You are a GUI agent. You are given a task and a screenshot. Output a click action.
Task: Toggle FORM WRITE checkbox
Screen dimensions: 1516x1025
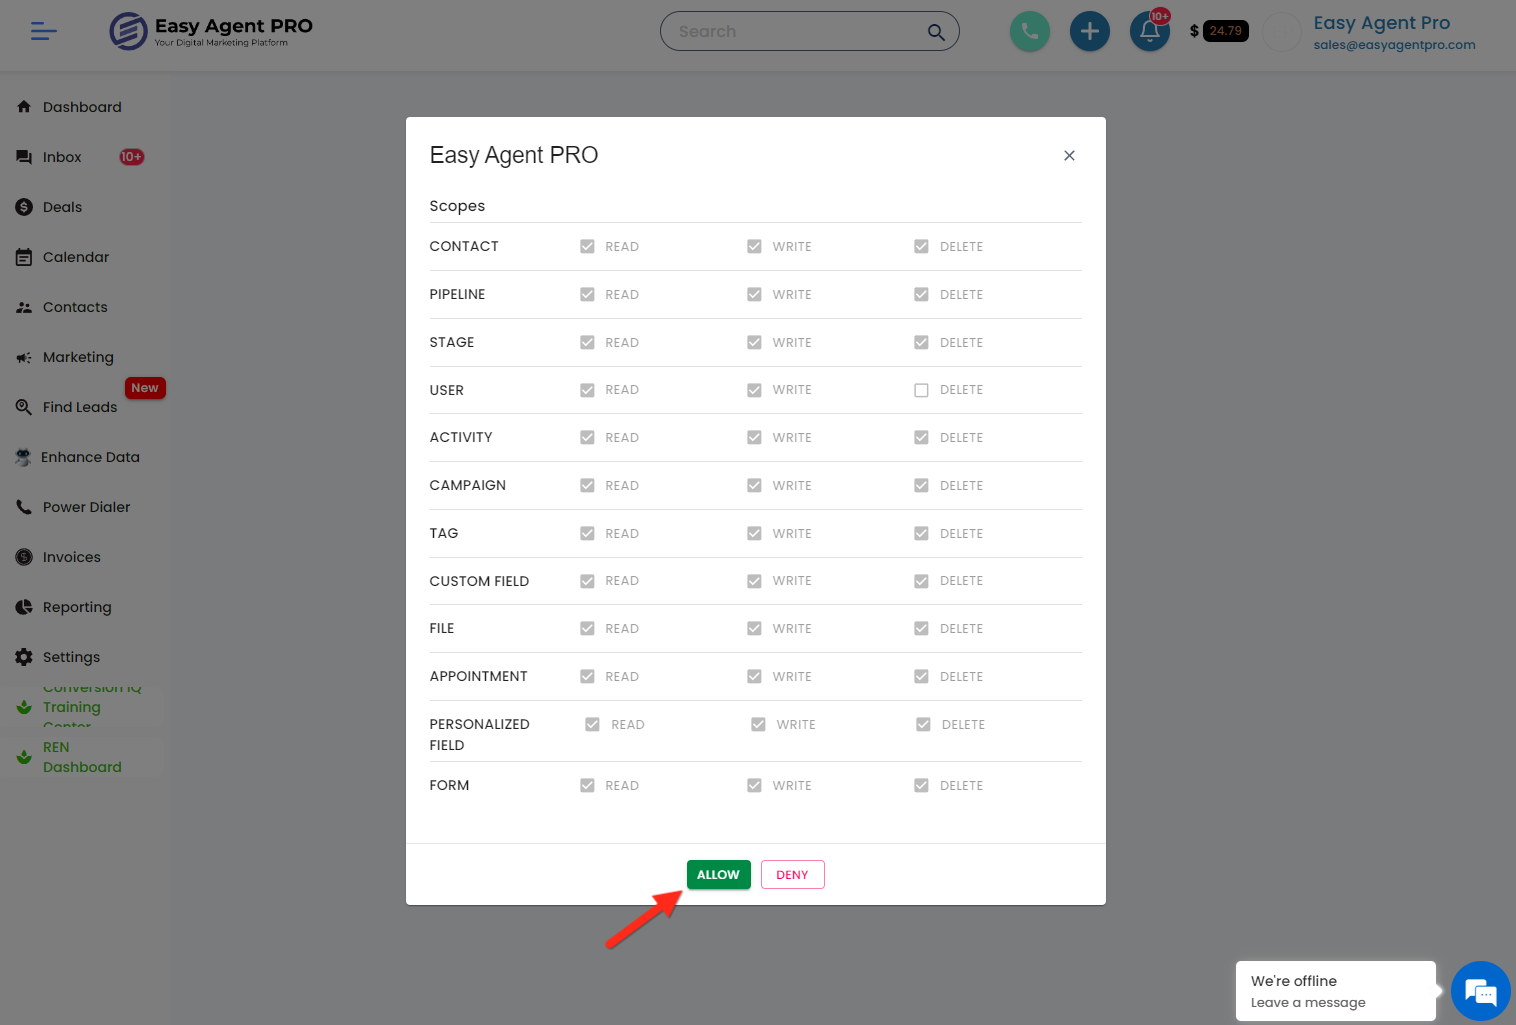(754, 785)
